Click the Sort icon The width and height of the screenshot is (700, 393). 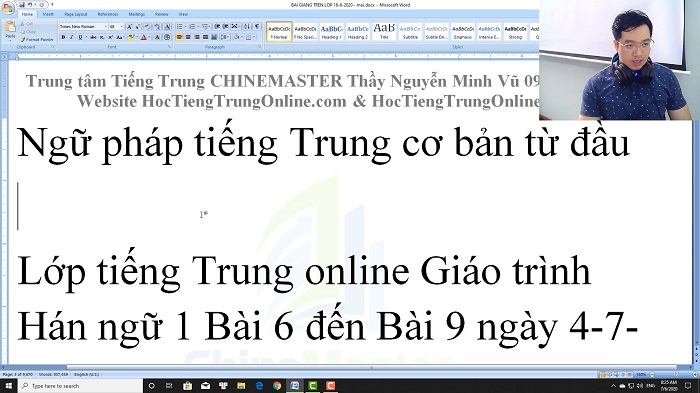247,27
